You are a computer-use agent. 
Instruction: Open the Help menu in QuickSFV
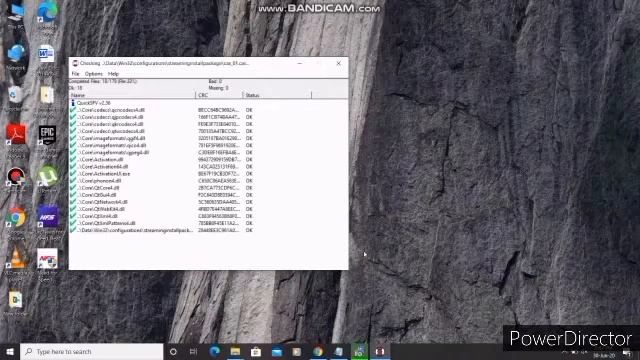(x=113, y=74)
